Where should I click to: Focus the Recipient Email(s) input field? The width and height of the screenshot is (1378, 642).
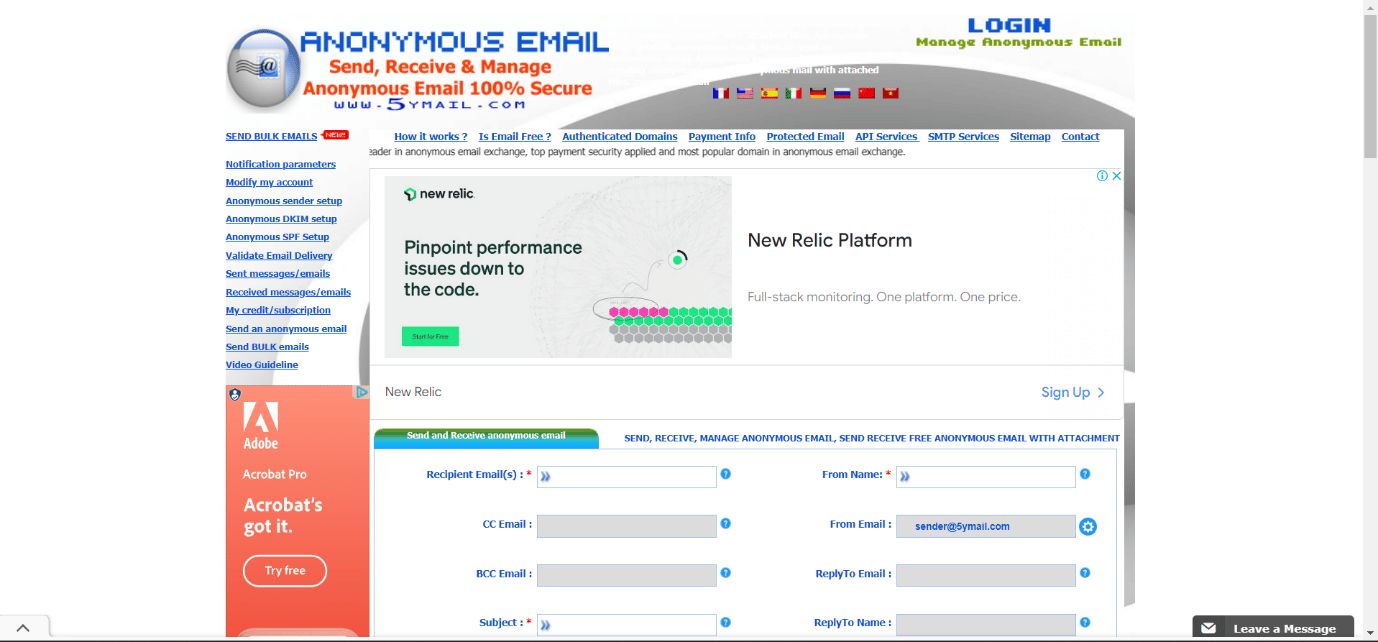point(627,477)
